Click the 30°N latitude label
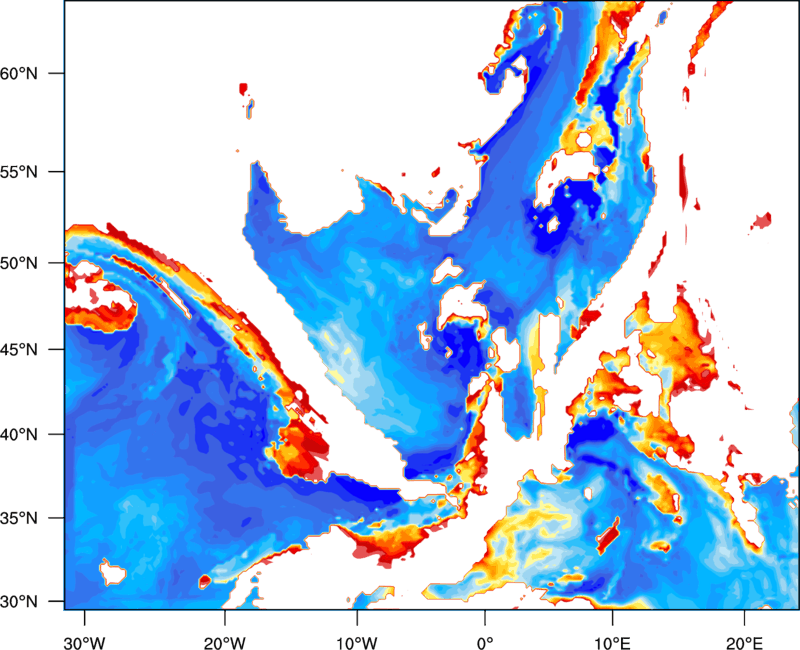The width and height of the screenshot is (800, 650). [x=19, y=602]
